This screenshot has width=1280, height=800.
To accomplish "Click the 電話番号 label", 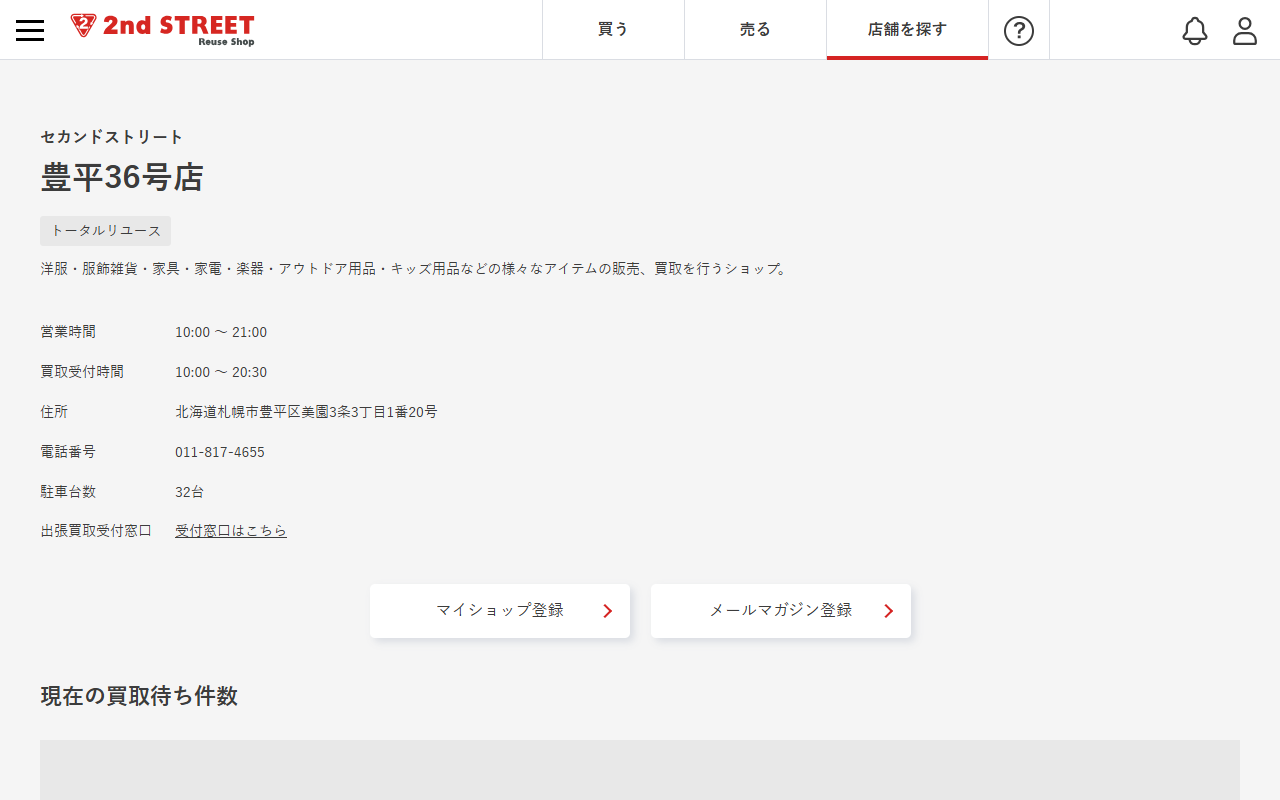I will pos(68,452).
